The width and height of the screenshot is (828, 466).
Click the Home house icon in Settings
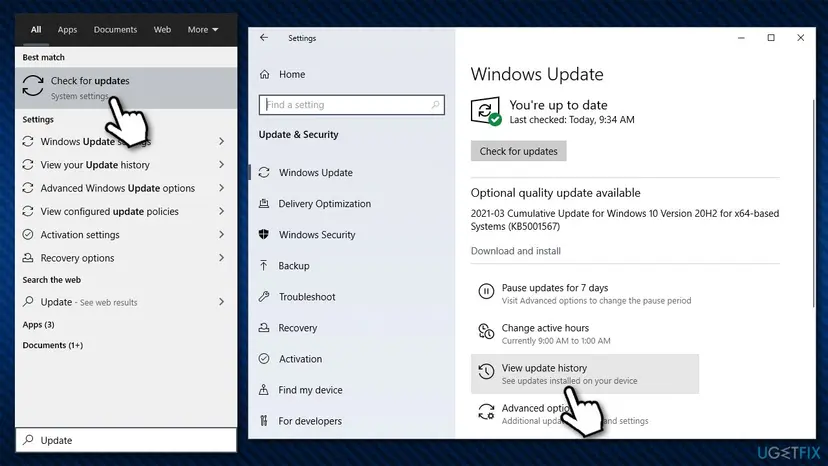[265, 74]
